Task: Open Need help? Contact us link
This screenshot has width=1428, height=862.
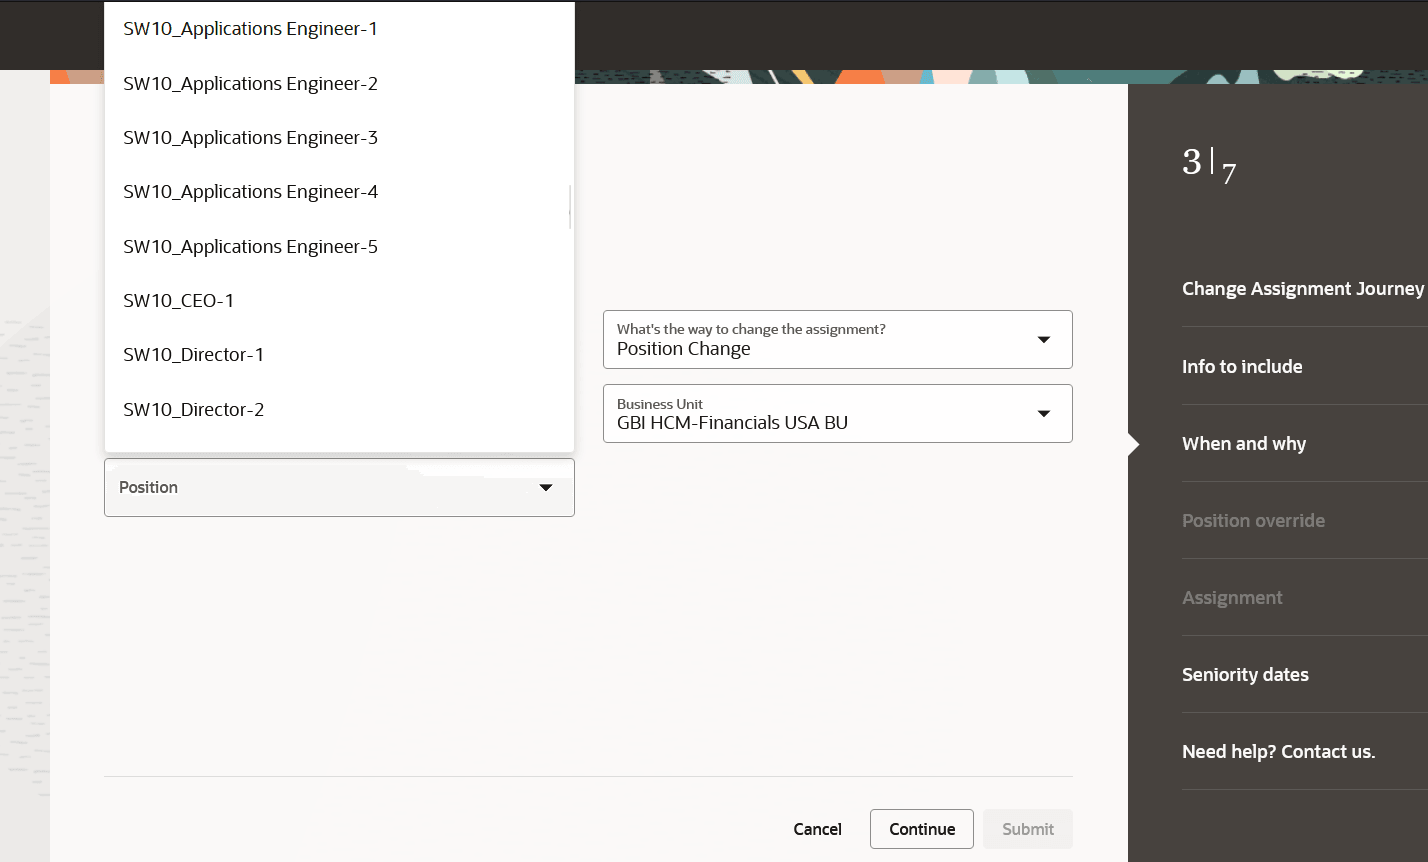Action: pyautogui.click(x=1278, y=751)
